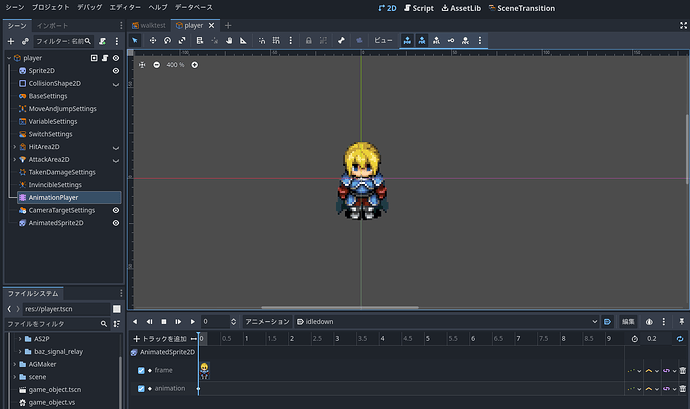Image resolution: width=690 pixels, height=409 pixels.
Task: Select the Ruler Mode tool
Action: (x=243, y=41)
